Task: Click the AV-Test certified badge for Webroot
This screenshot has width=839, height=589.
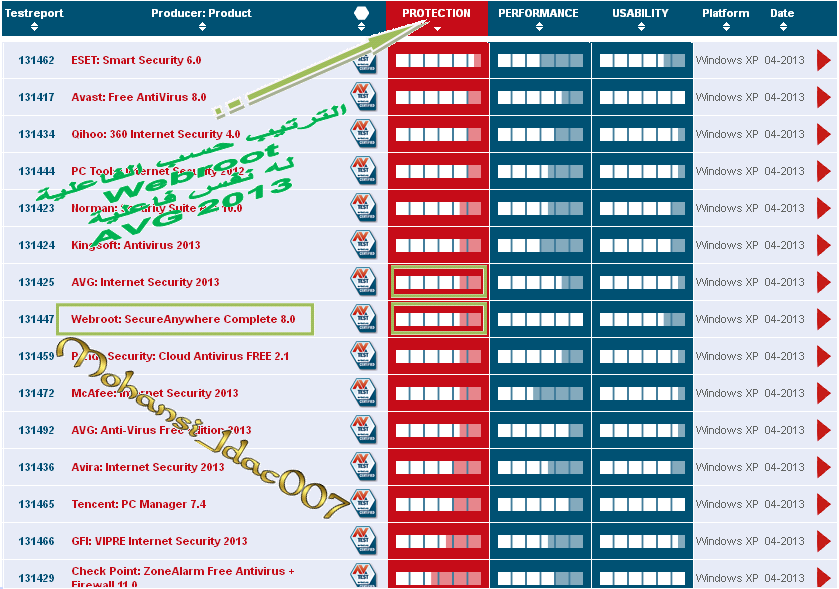Action: tap(363, 319)
